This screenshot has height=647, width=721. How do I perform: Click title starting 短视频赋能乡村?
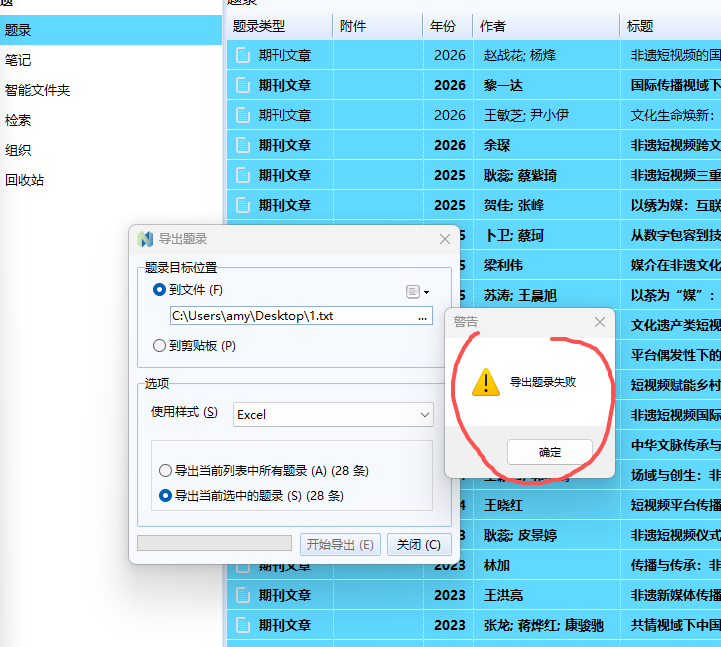(675, 385)
